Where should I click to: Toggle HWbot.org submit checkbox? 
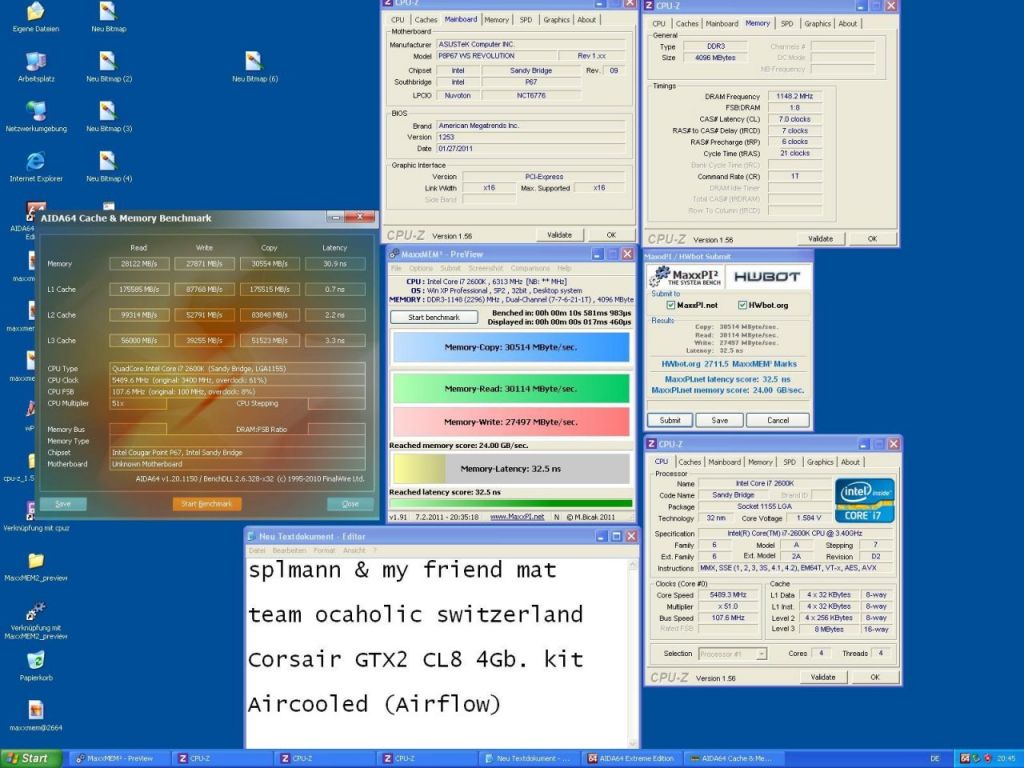click(743, 305)
